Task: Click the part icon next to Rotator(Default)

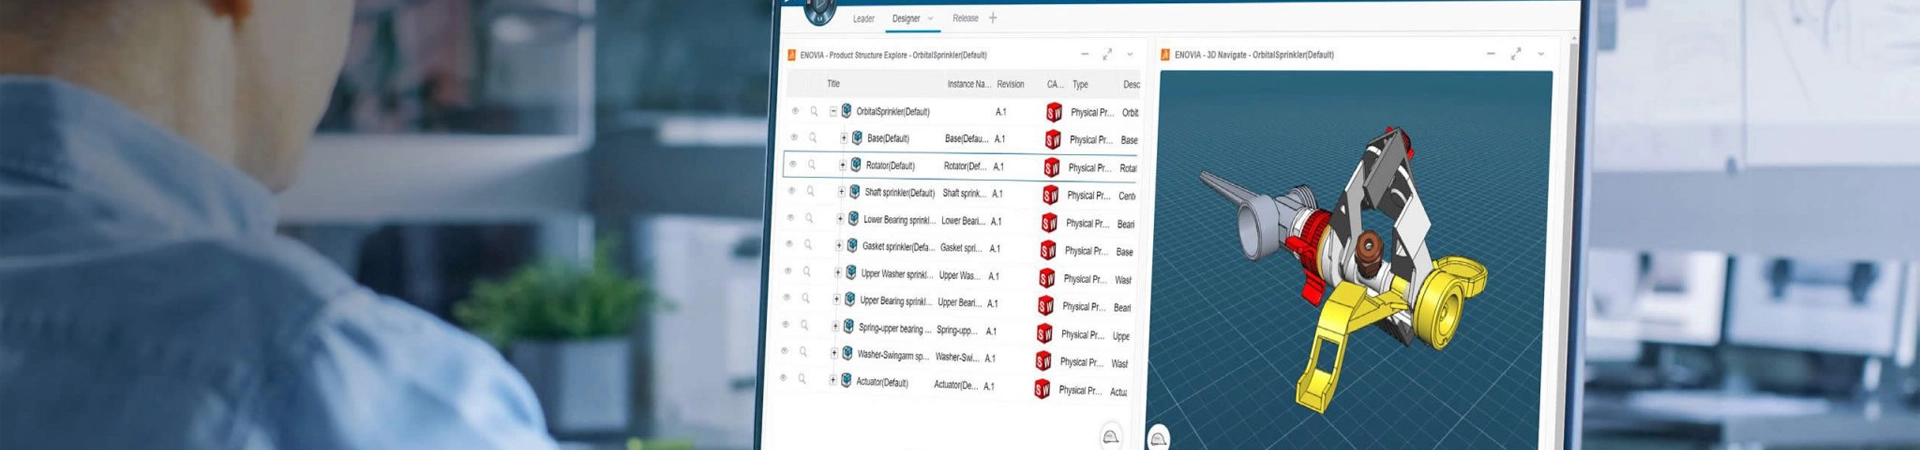Action: [x=856, y=165]
